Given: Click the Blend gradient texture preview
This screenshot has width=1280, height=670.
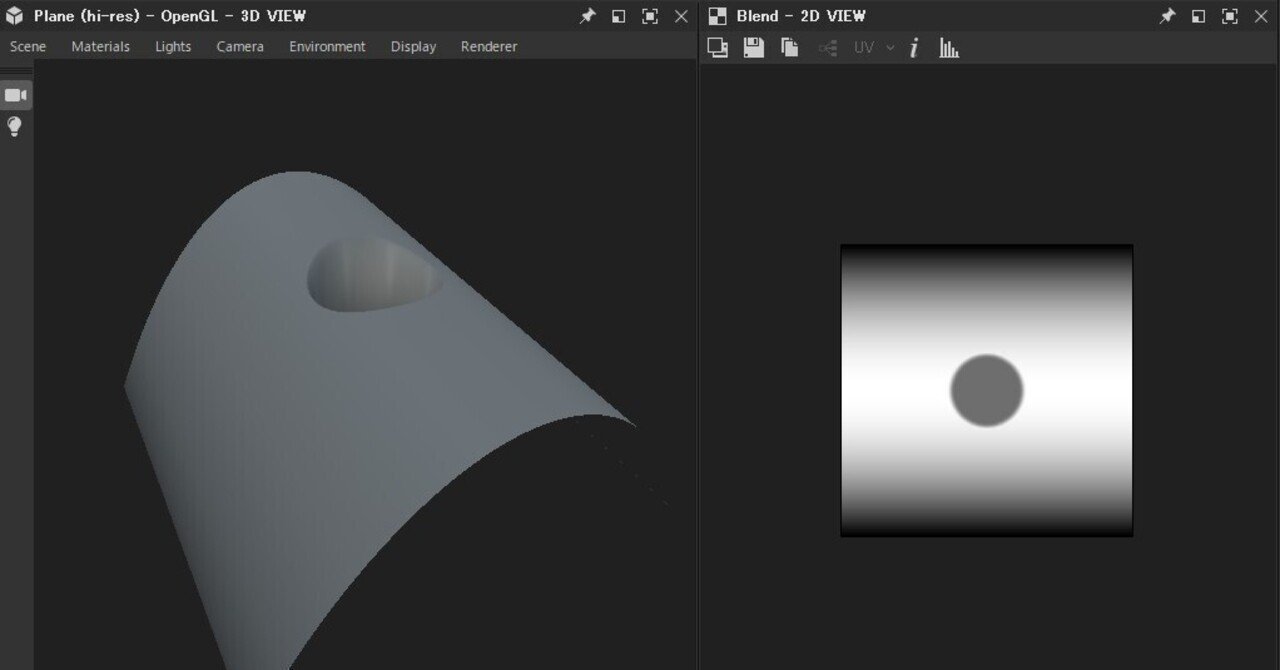Looking at the screenshot, I should coord(987,390).
